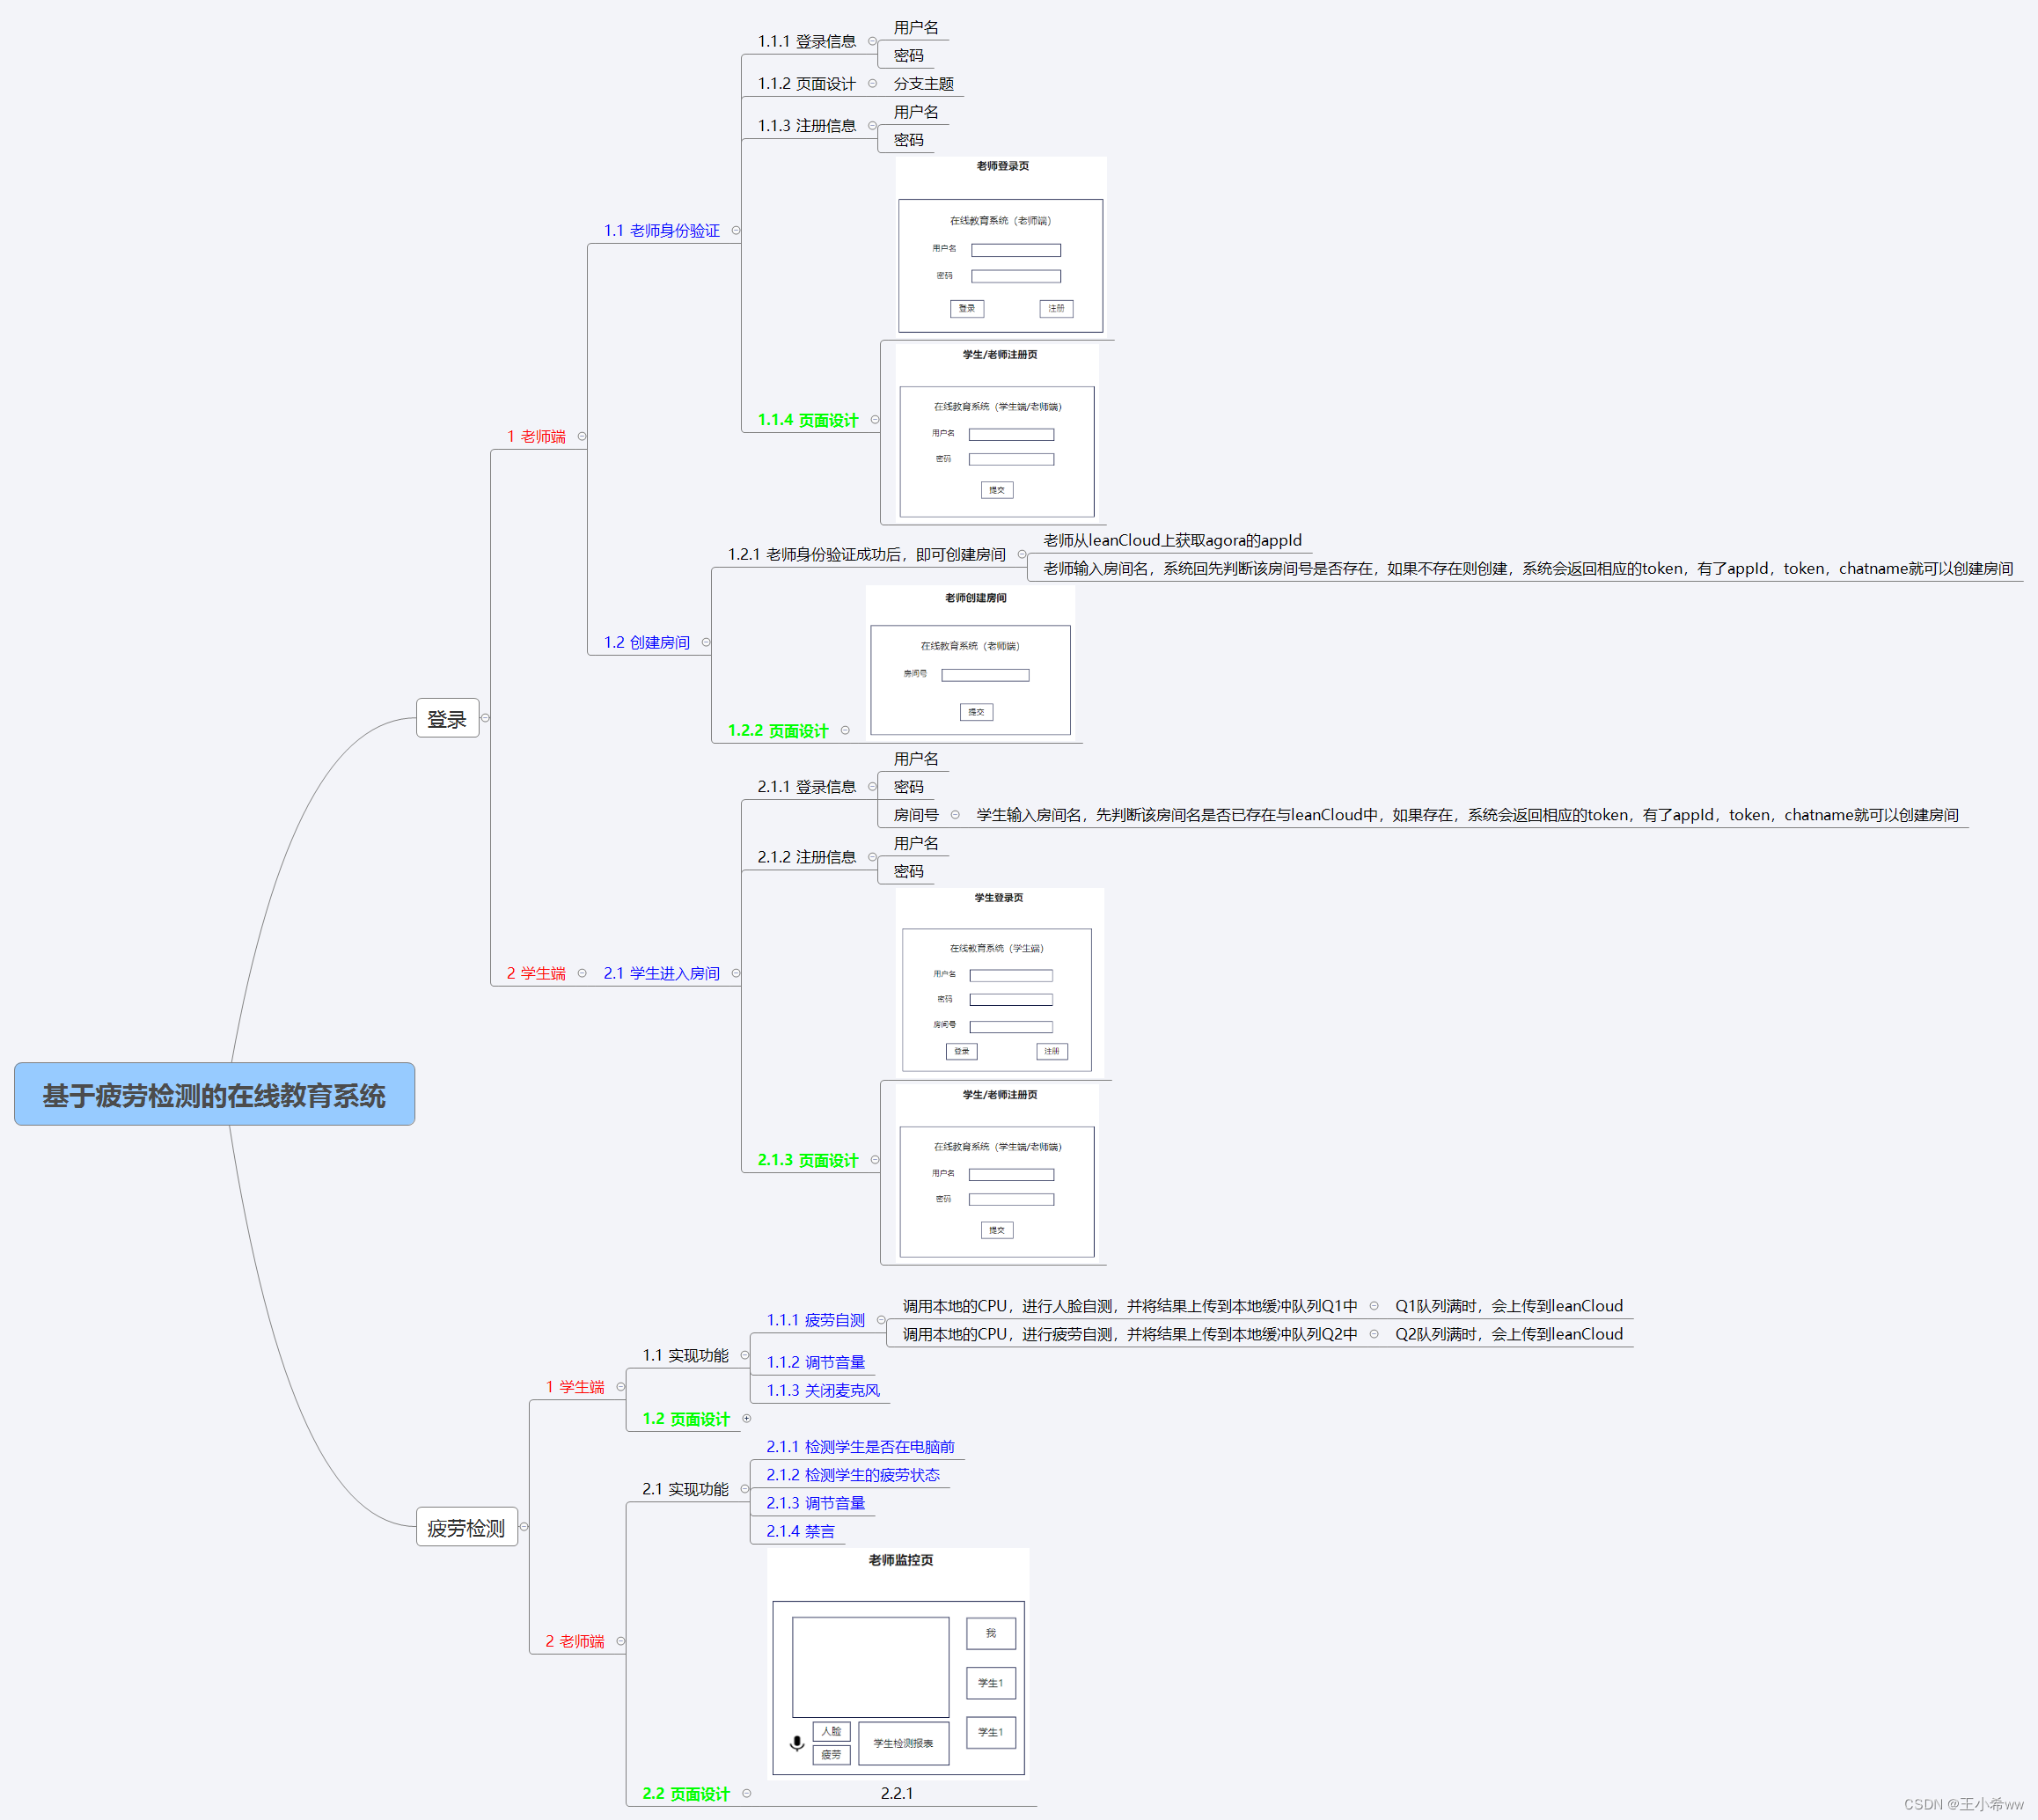2038x1820 pixels.
Task: Collapse toggle beside 2.1 学生进入房间
Action: (x=736, y=973)
